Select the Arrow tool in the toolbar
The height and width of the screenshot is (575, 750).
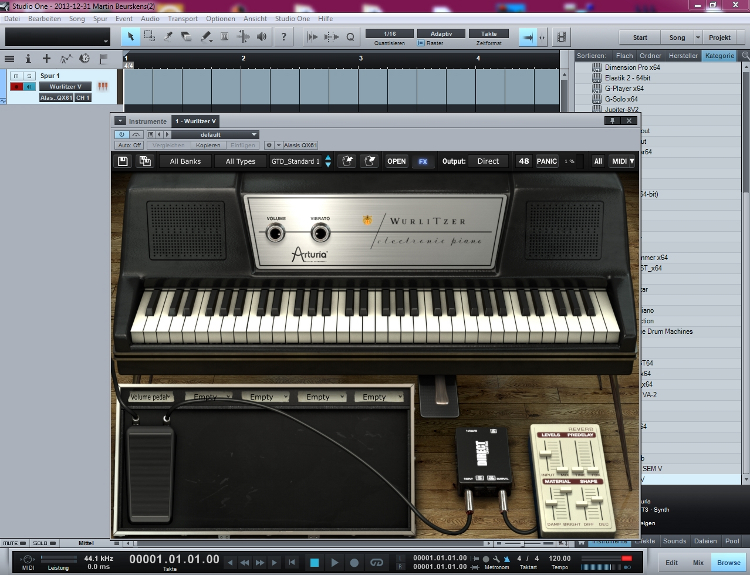pyautogui.click(x=131, y=36)
